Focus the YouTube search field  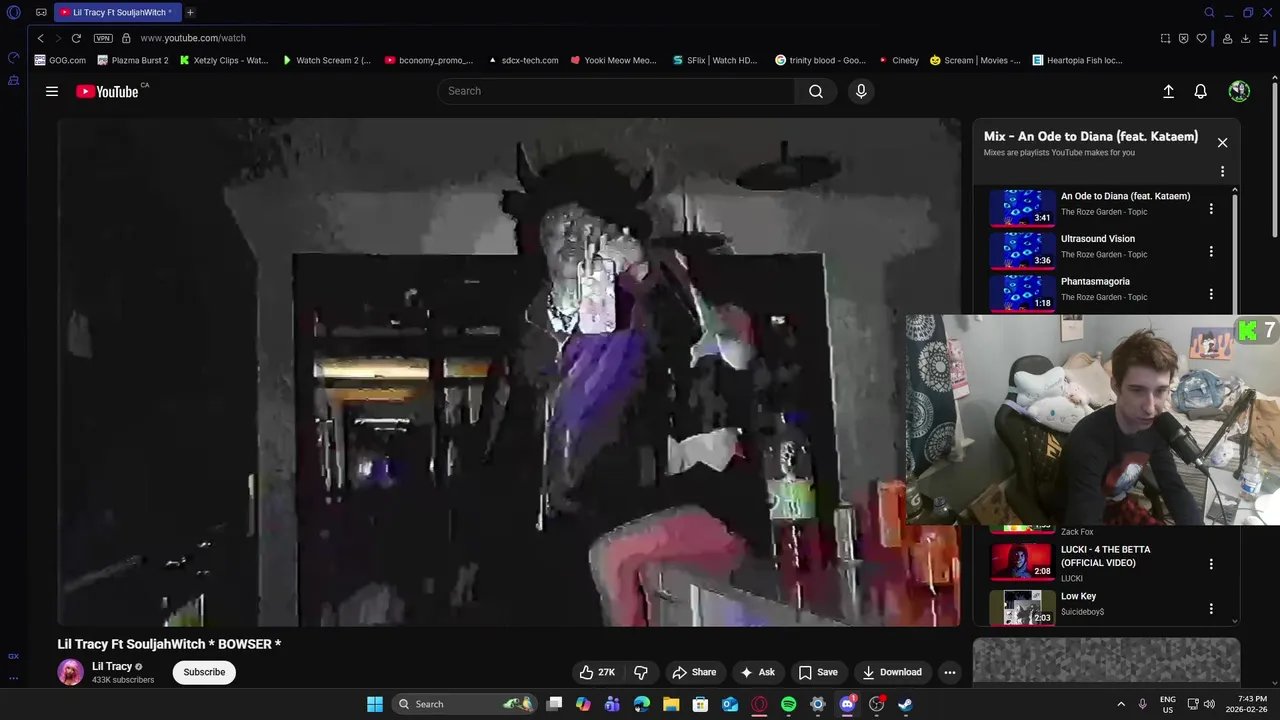616,91
